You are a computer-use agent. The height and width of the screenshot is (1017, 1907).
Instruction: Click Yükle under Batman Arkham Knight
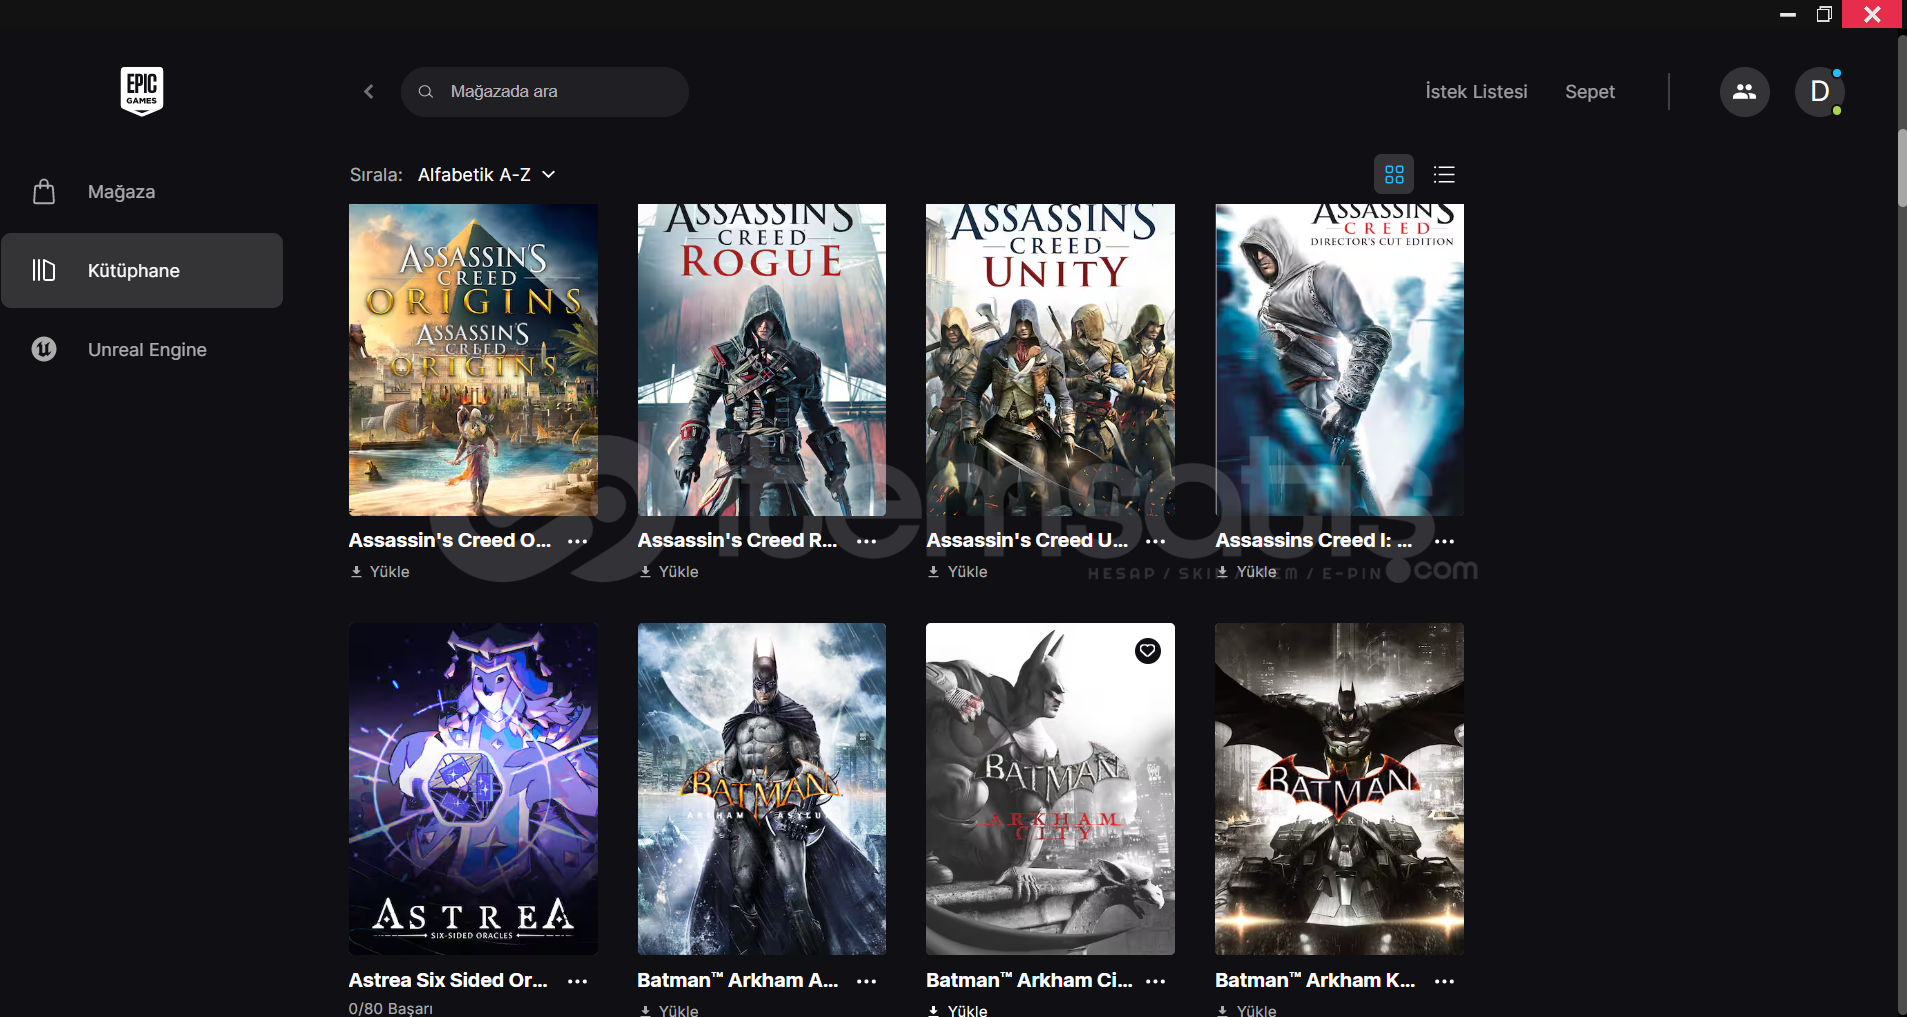click(1247, 1010)
